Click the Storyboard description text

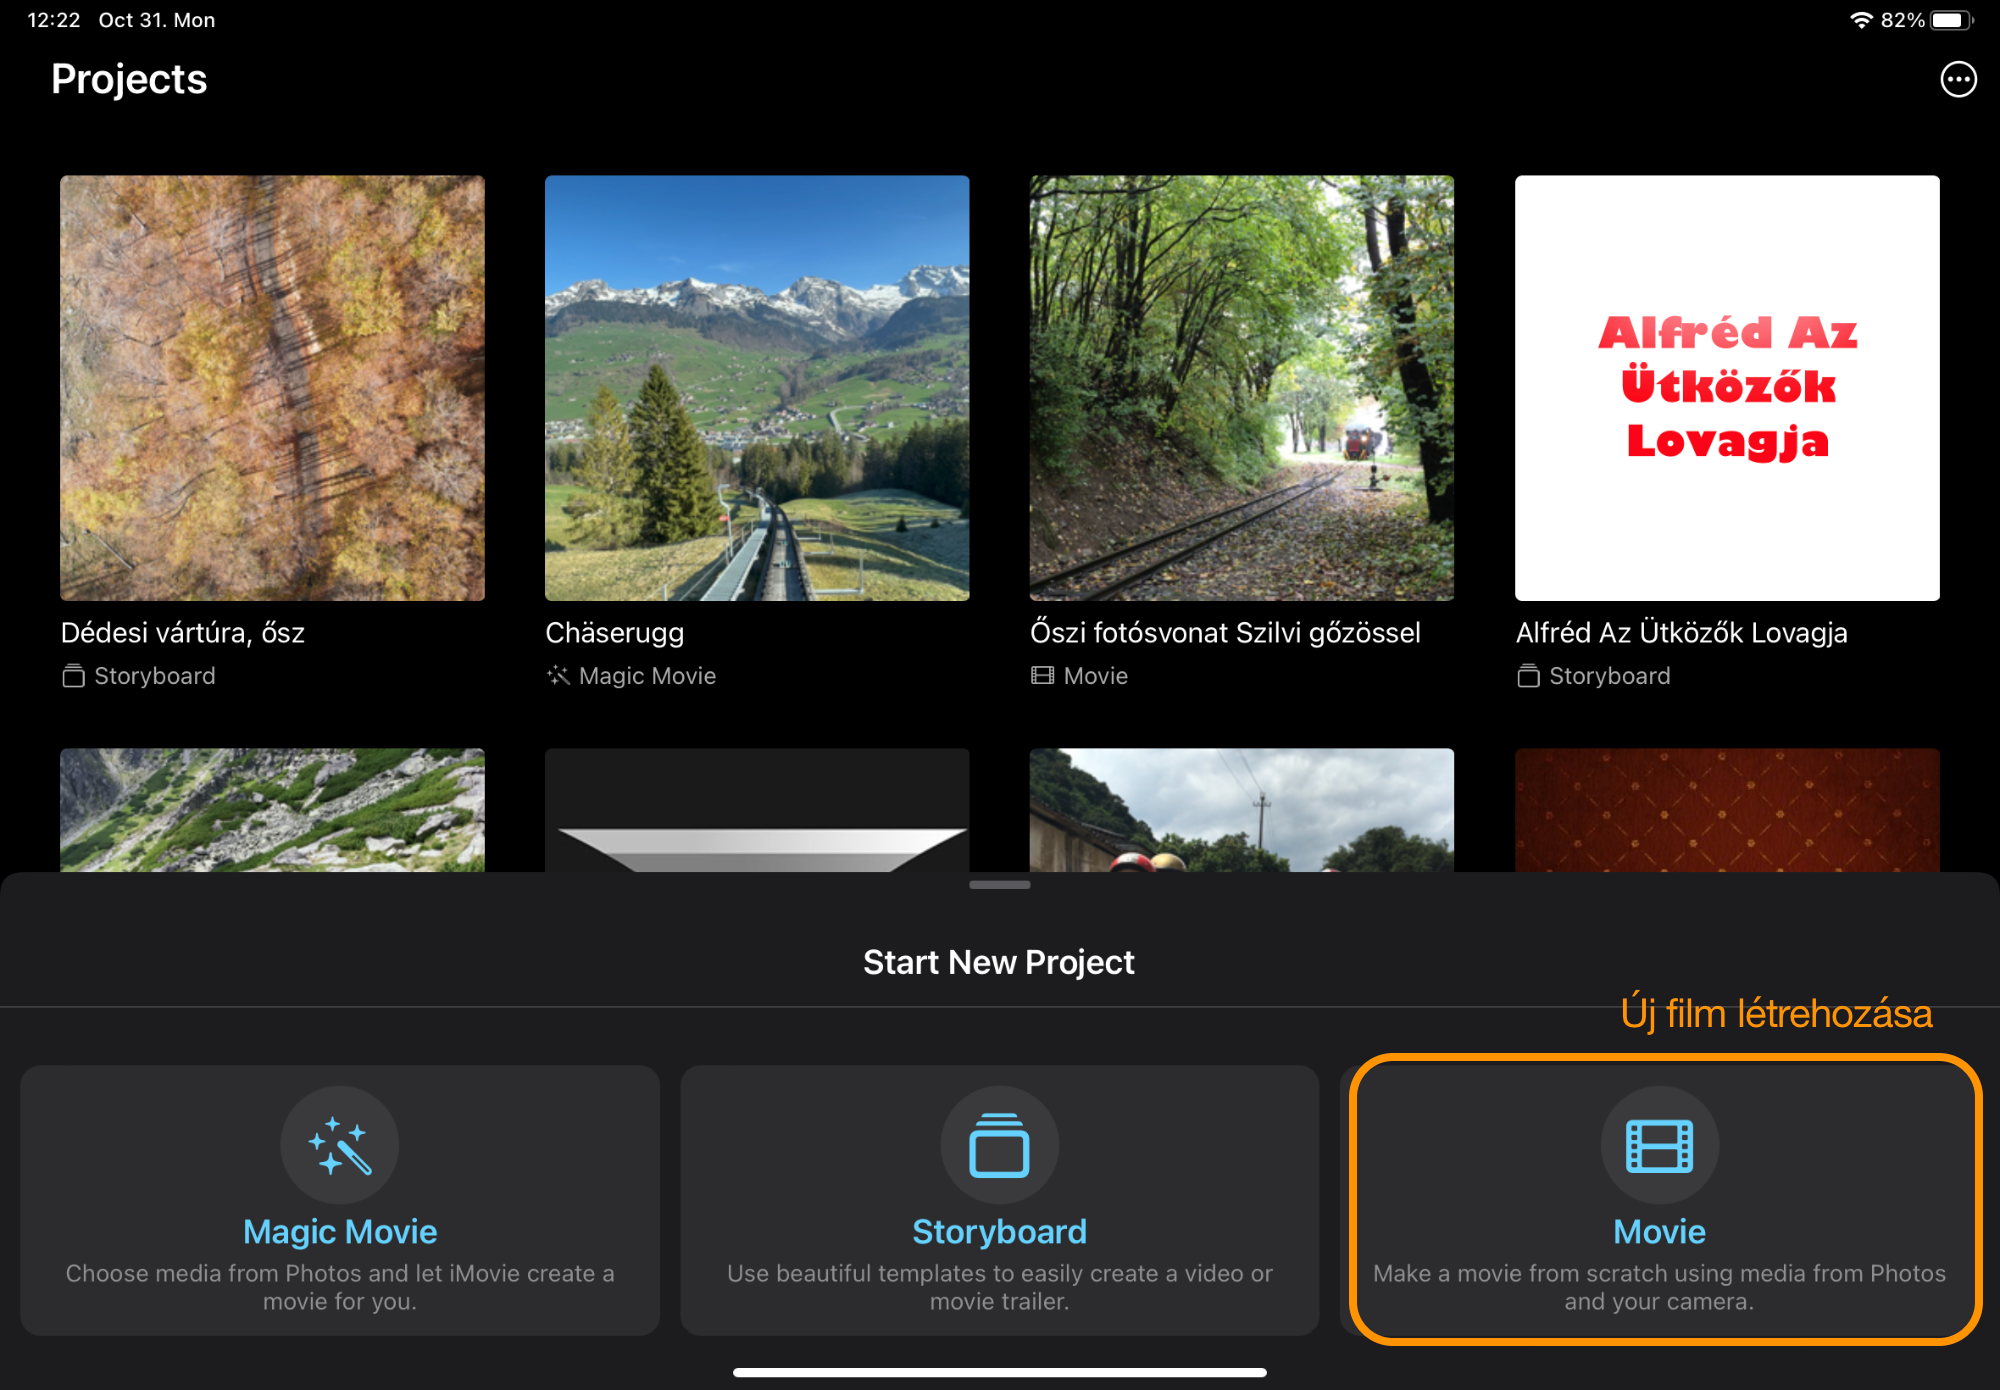pos(999,1287)
